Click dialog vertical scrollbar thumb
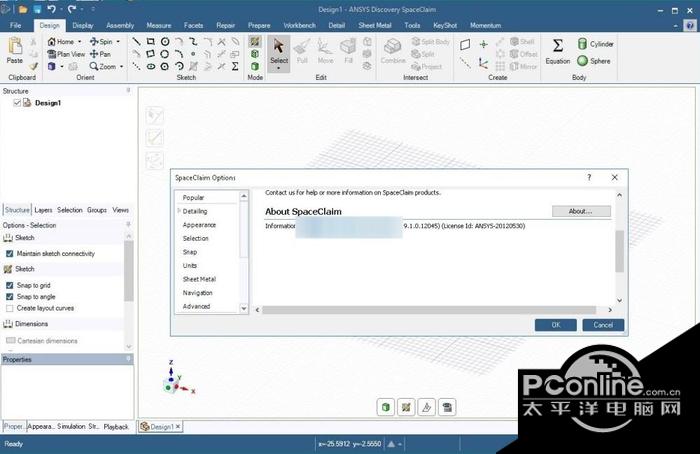Viewport: 700px width, 454px height. [x=619, y=251]
